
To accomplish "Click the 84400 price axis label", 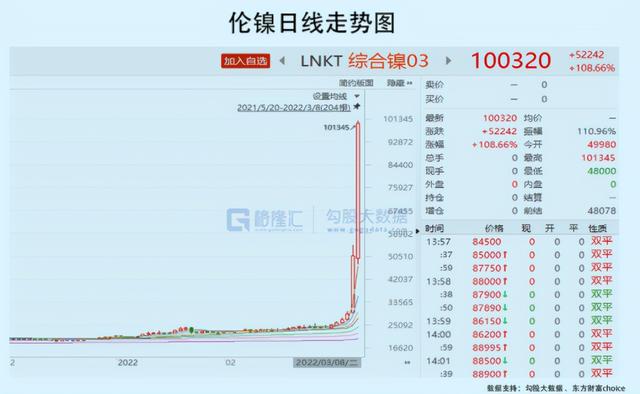I will pyautogui.click(x=400, y=165).
